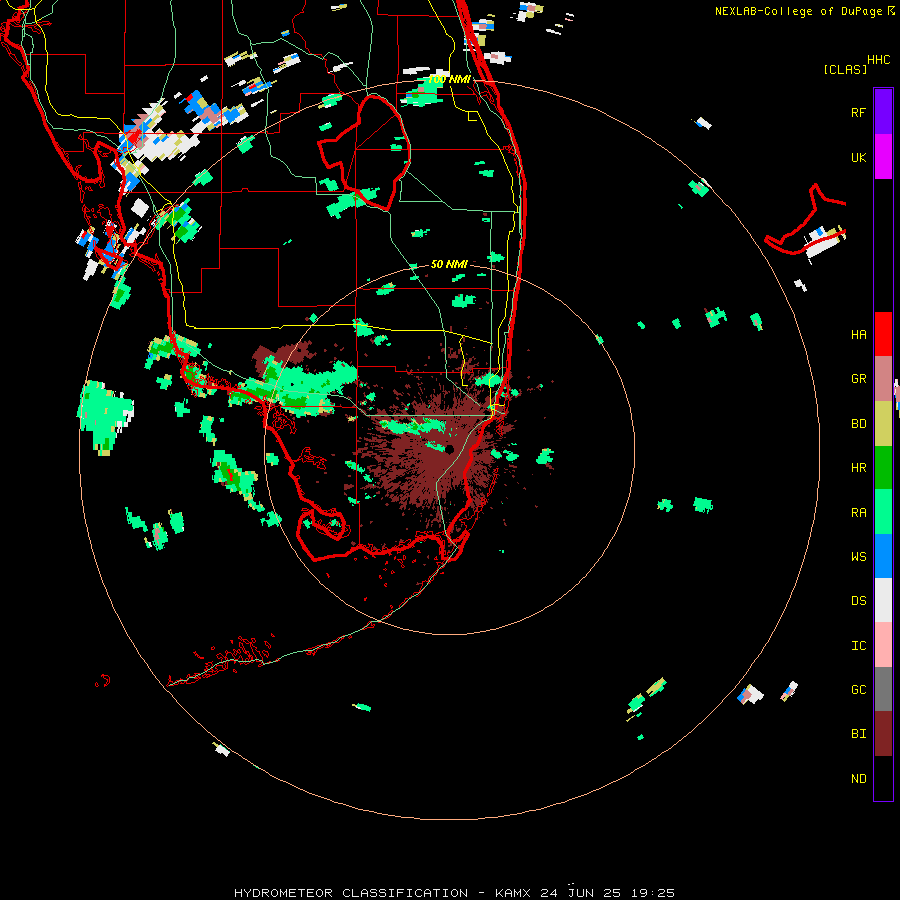This screenshot has width=900, height=900.
Task: Click the 19:25 timestamp text
Action: point(653,893)
